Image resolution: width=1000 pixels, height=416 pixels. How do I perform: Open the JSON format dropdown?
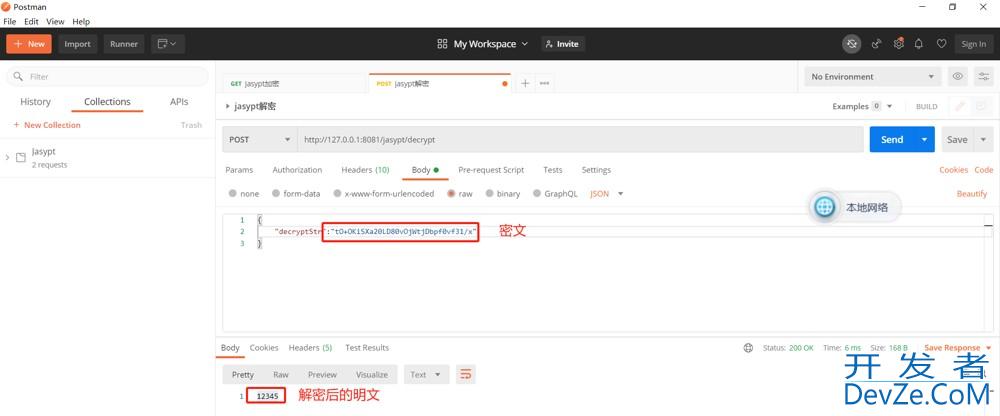(x=607, y=193)
